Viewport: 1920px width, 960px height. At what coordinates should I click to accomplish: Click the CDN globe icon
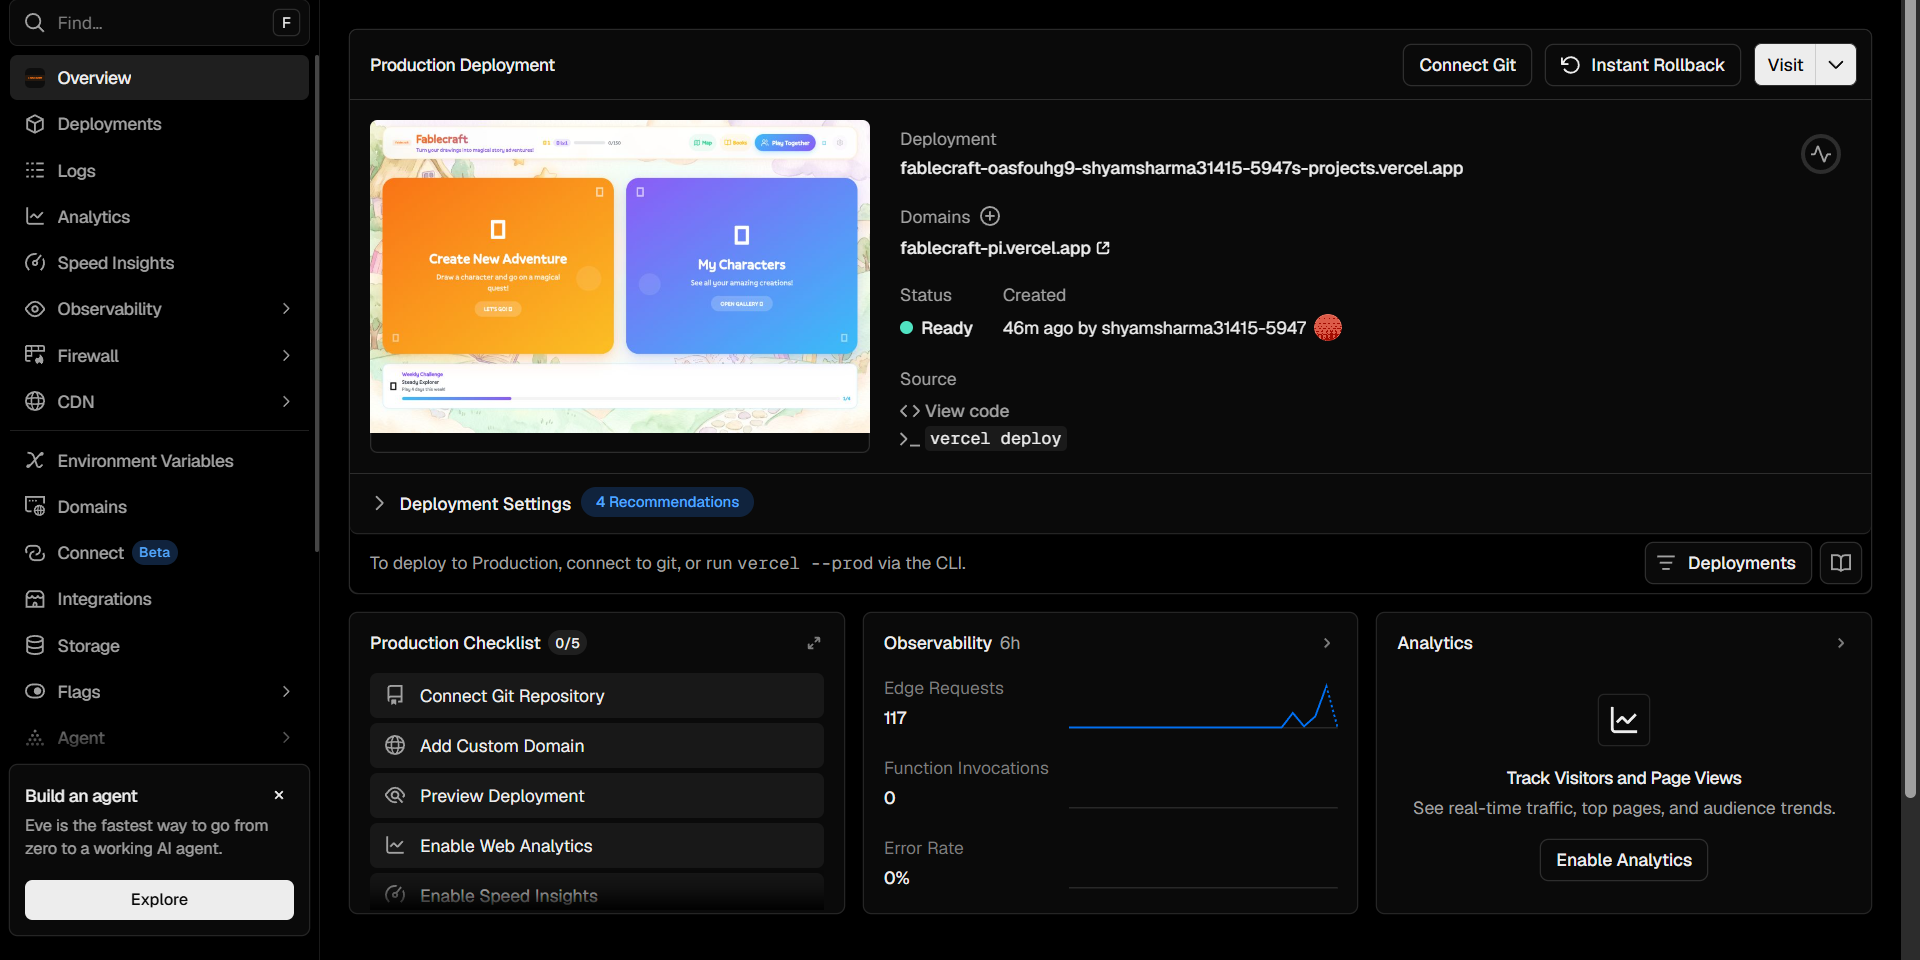pyautogui.click(x=35, y=401)
